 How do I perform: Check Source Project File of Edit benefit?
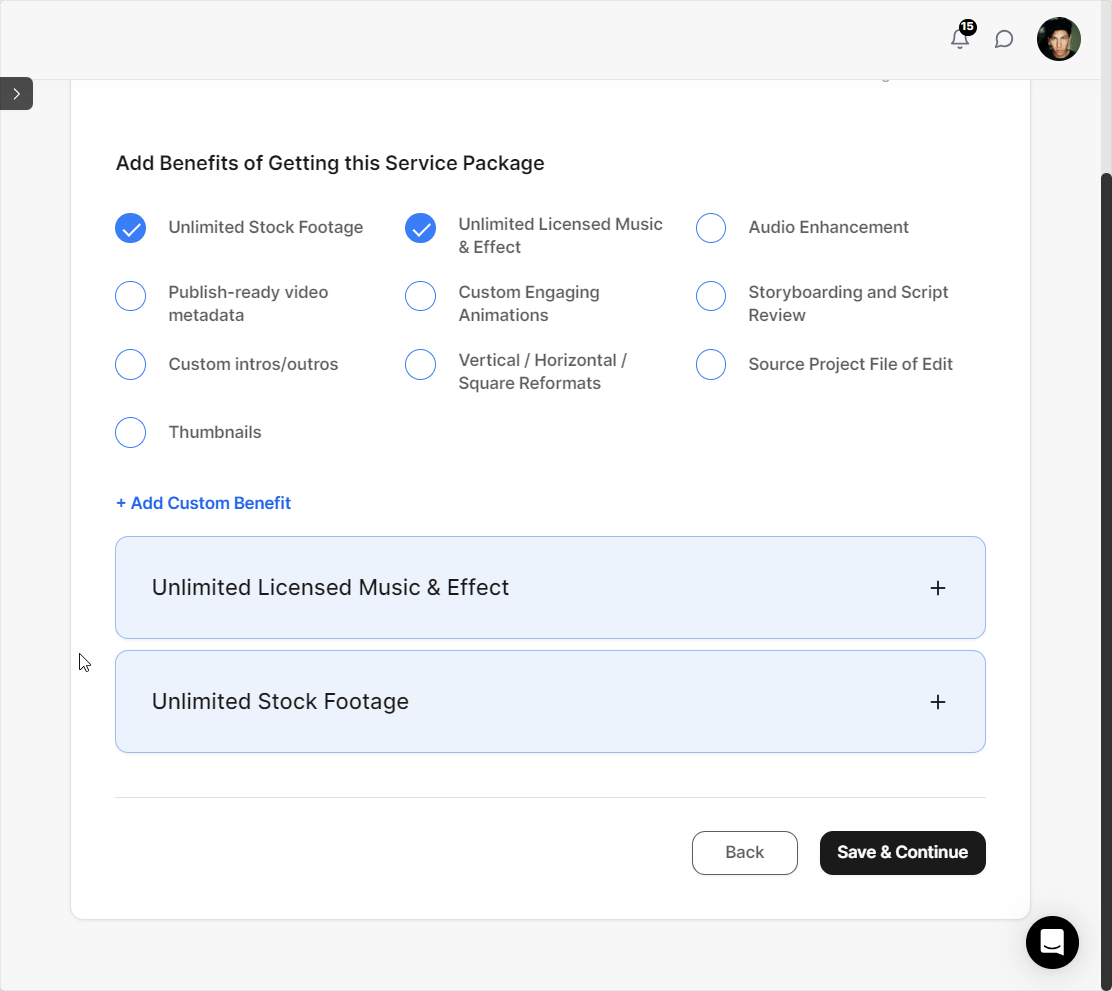(711, 365)
